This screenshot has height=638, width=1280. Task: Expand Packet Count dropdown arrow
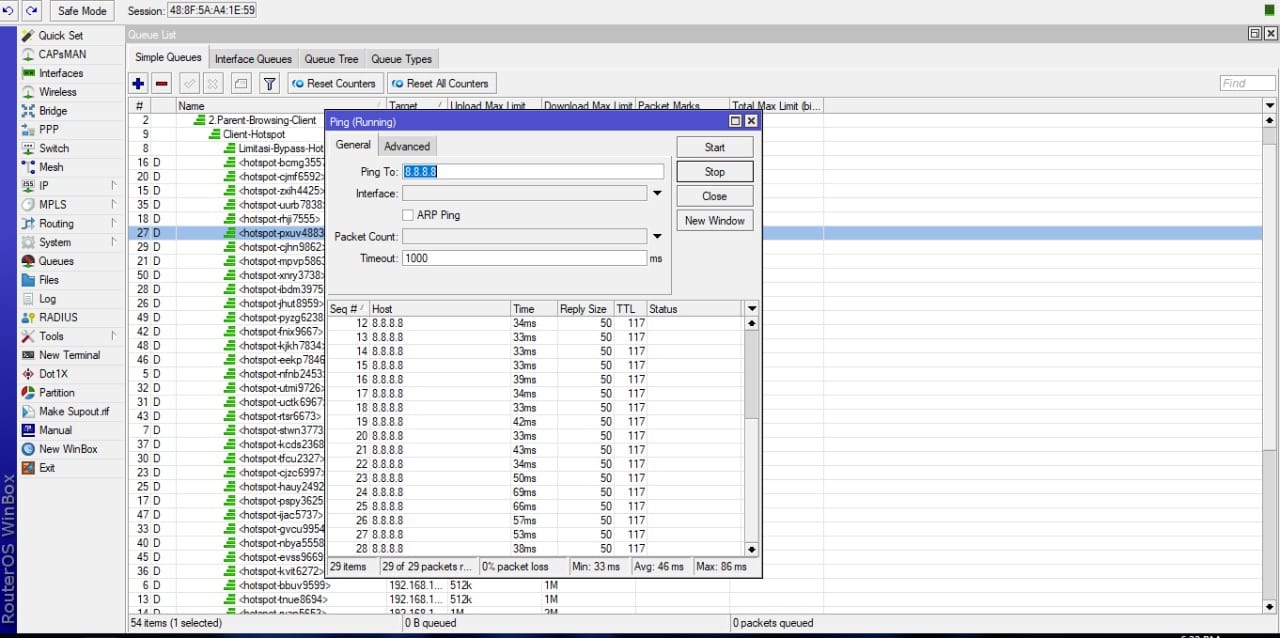point(657,237)
